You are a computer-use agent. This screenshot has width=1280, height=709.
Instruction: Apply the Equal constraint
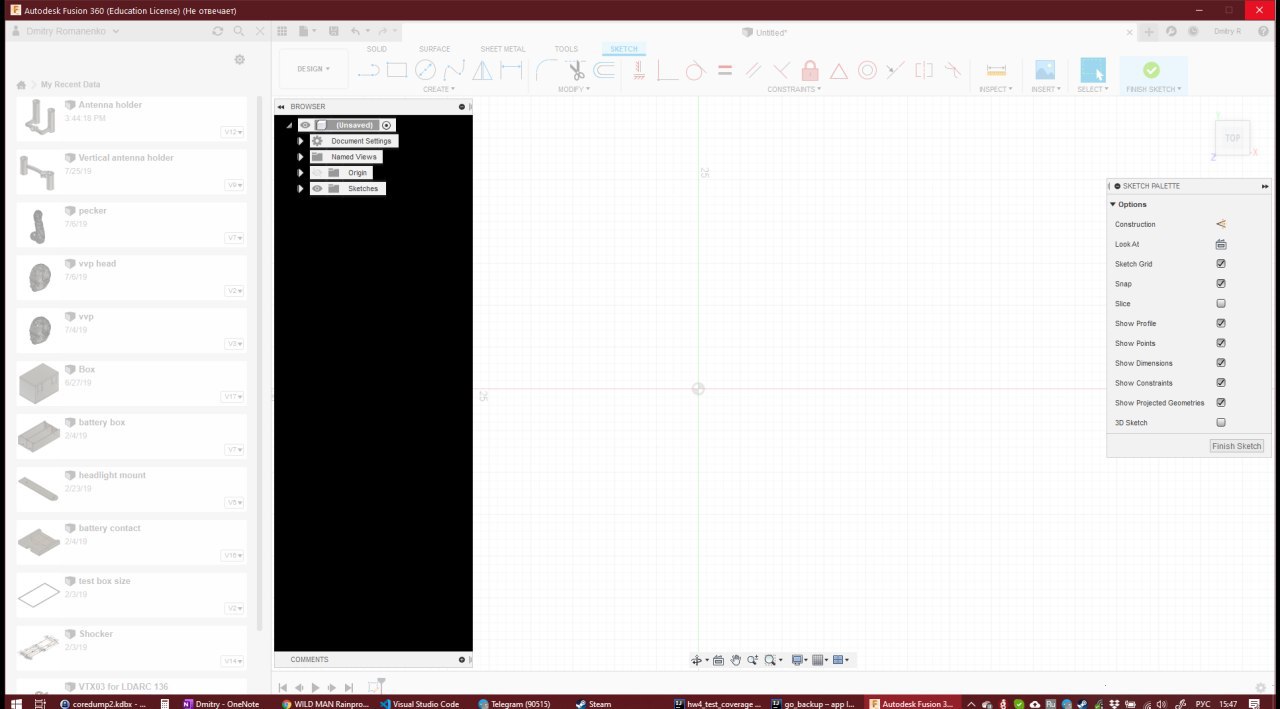(725, 70)
